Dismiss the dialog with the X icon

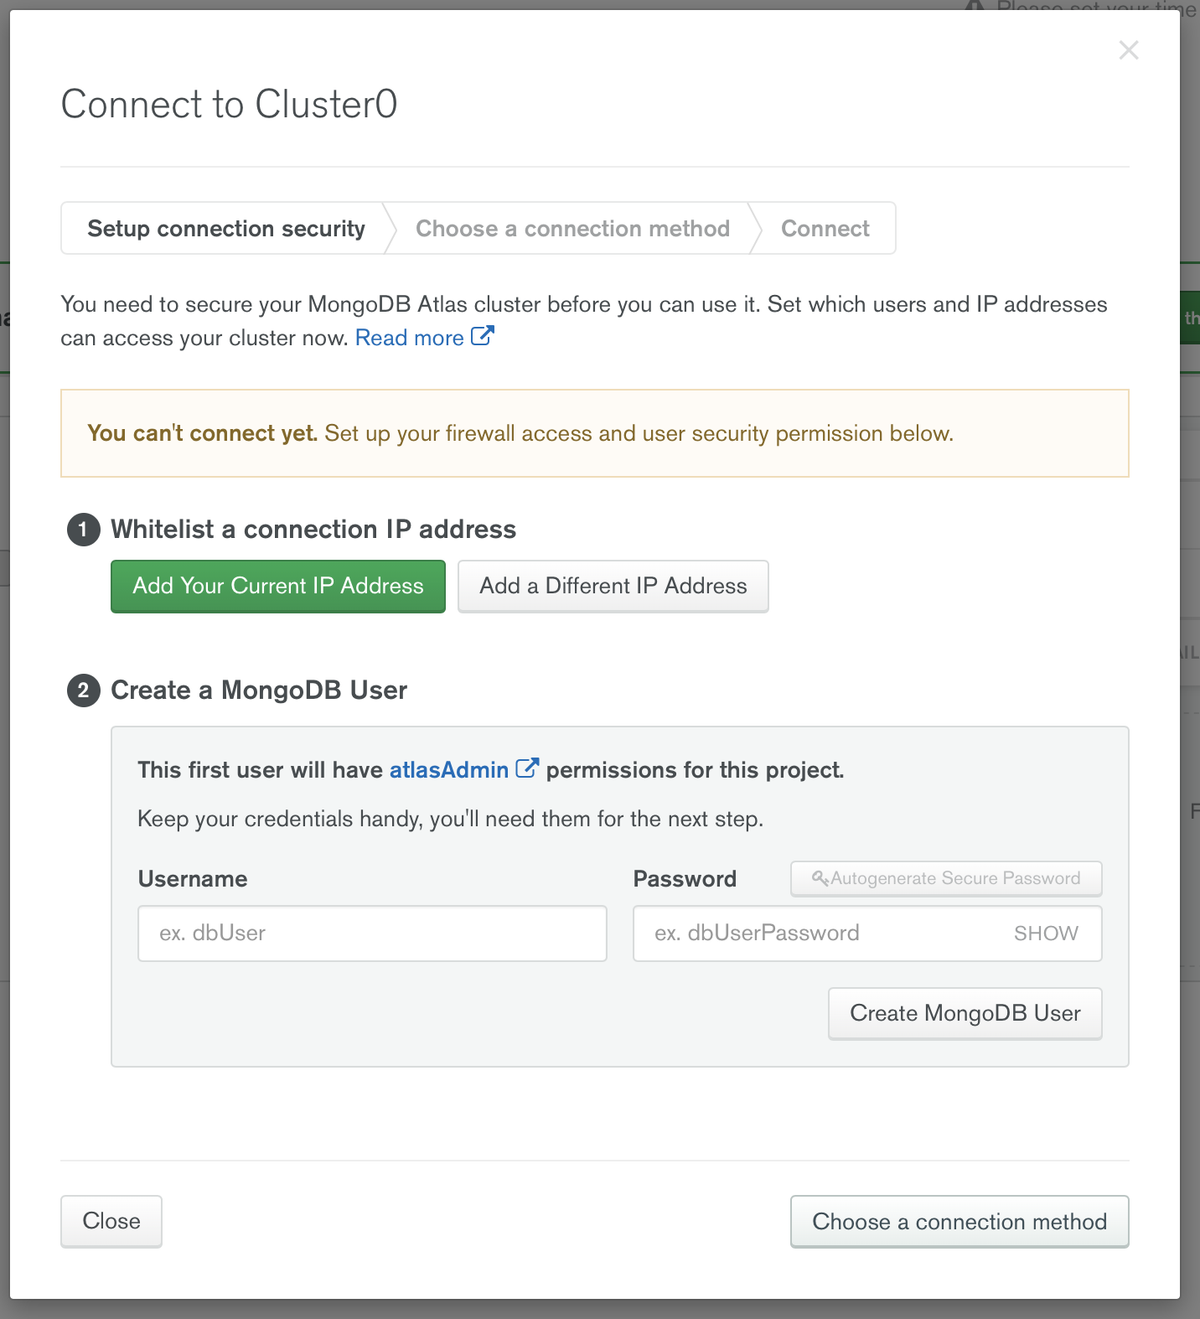click(1128, 50)
